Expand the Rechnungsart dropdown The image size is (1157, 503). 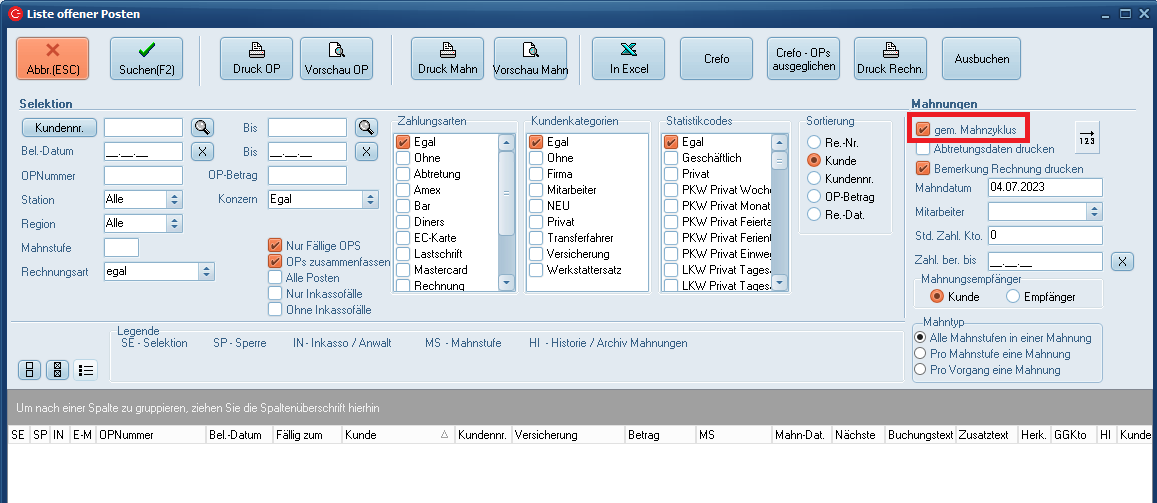pyautogui.click(x=207, y=271)
